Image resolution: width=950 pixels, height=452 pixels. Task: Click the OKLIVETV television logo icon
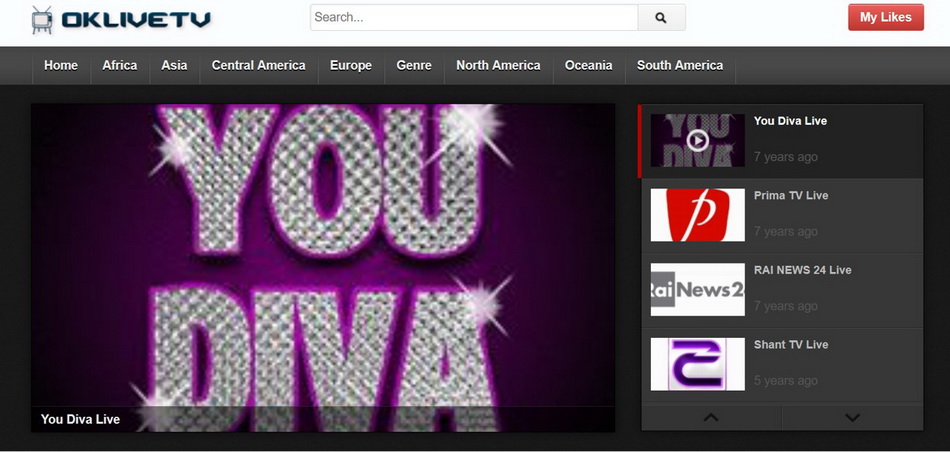point(42,19)
